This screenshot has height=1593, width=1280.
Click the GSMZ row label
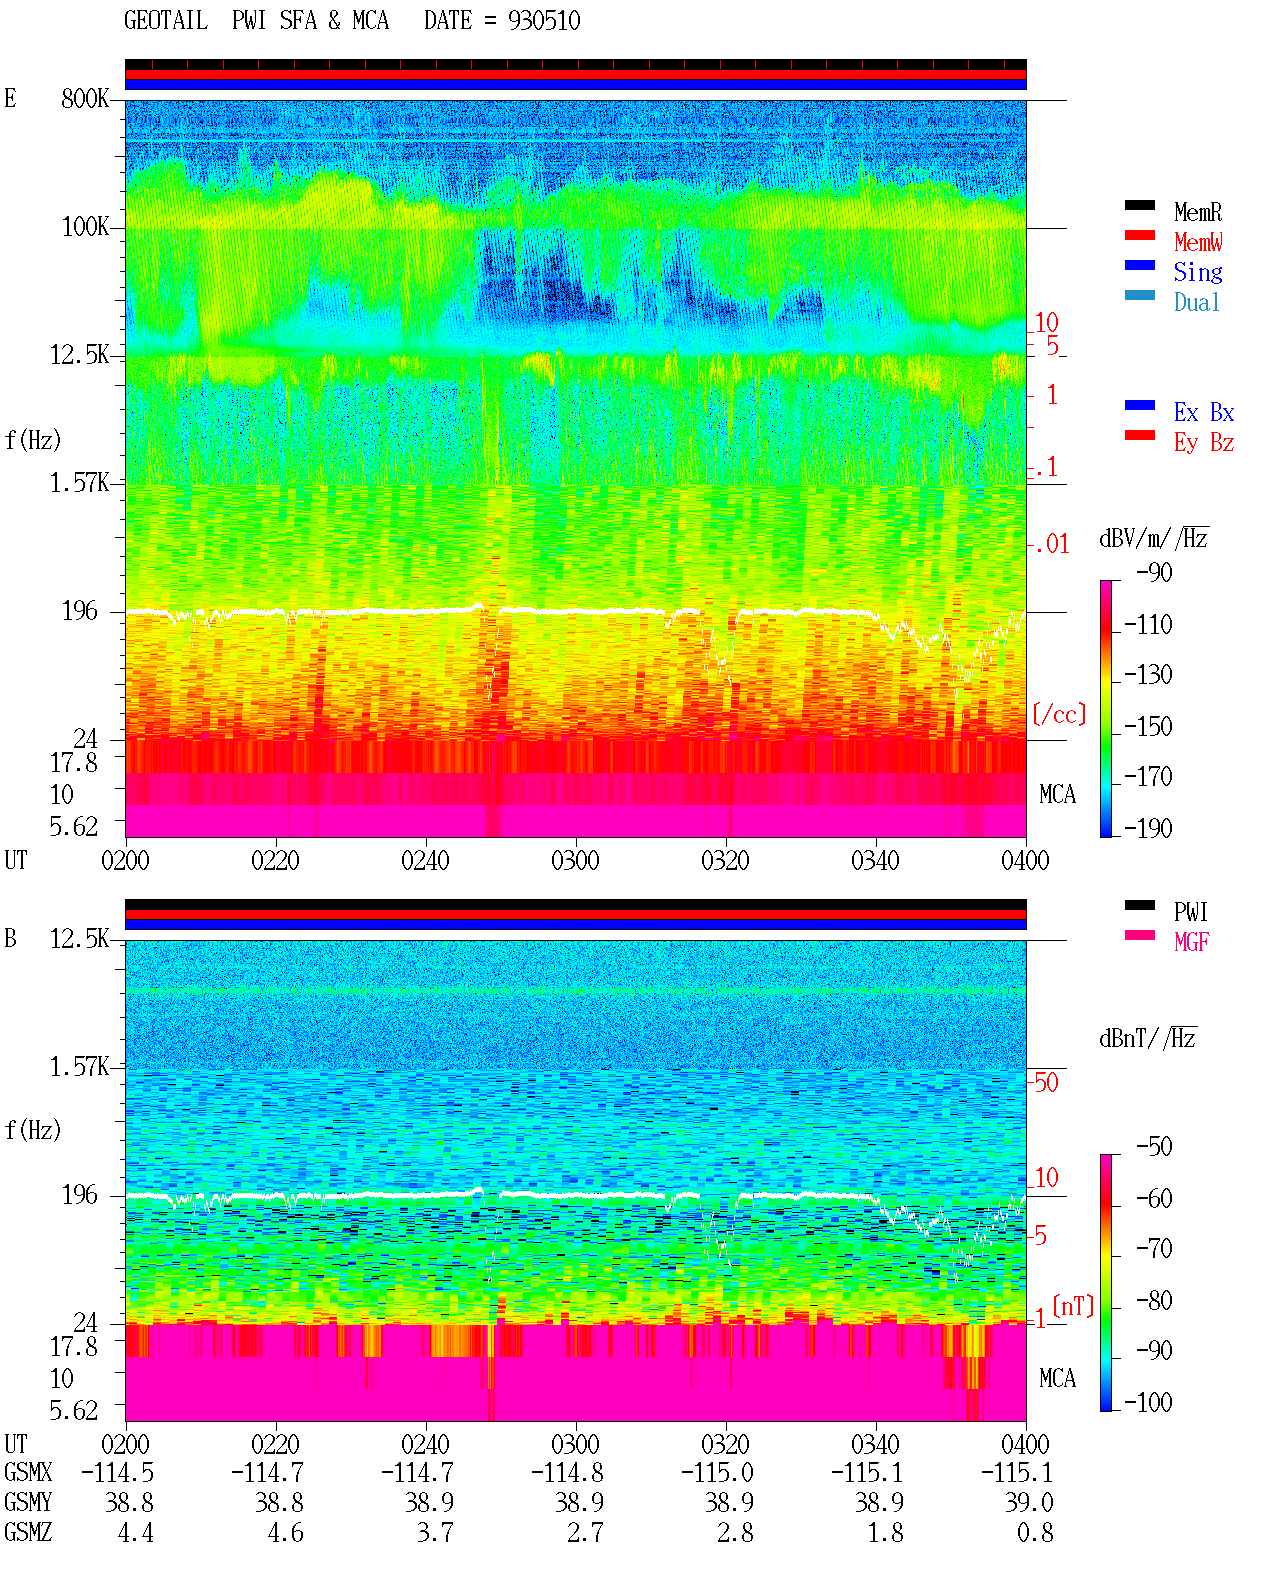tap(28, 1532)
